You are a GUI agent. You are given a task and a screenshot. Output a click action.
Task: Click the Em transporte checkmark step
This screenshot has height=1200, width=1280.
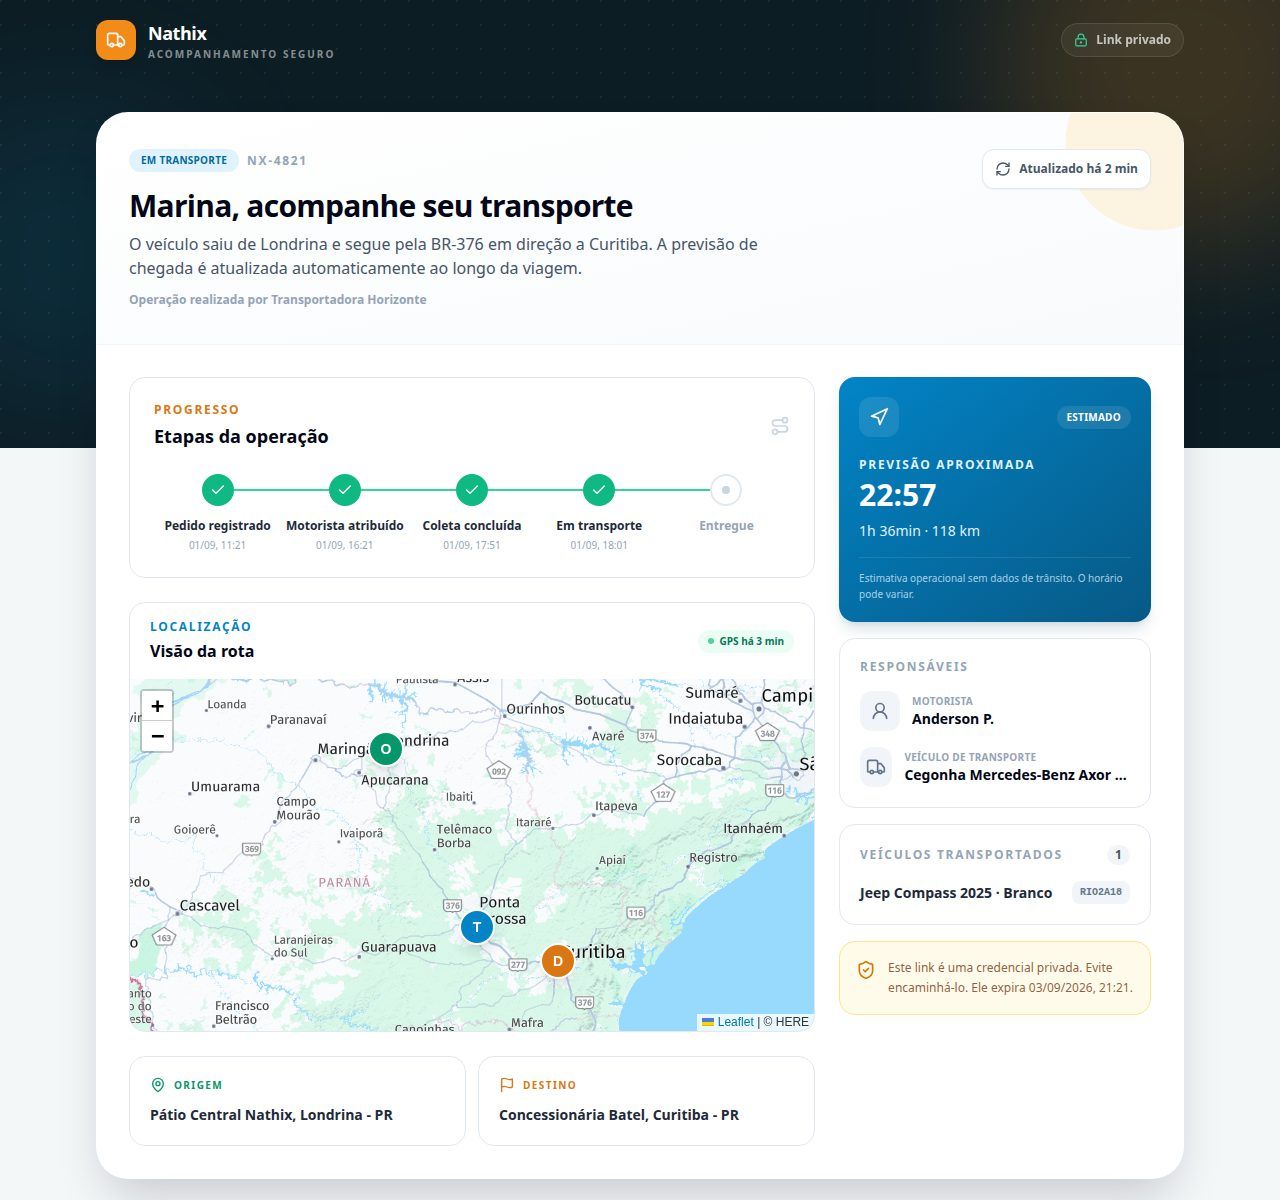point(599,490)
